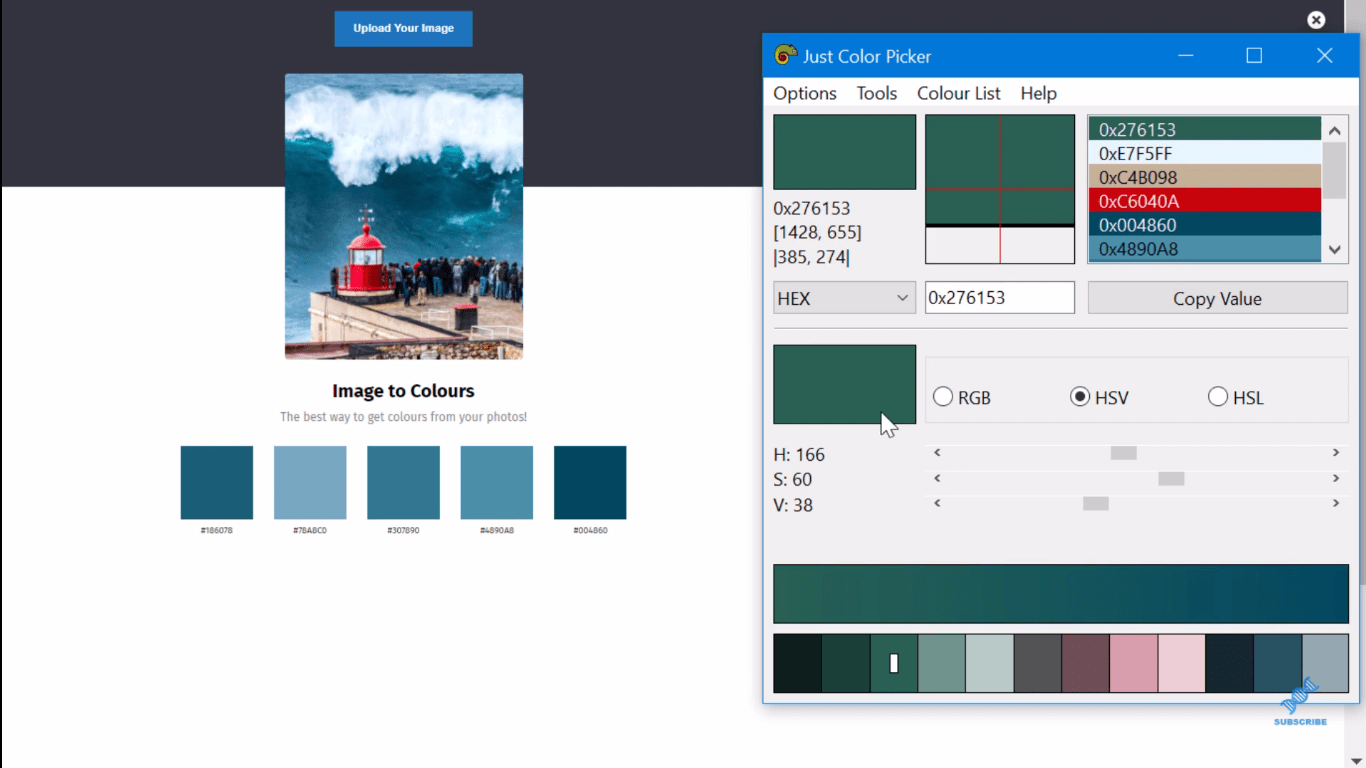
Task: Select 0x276153 in the colour list
Action: 1205,129
